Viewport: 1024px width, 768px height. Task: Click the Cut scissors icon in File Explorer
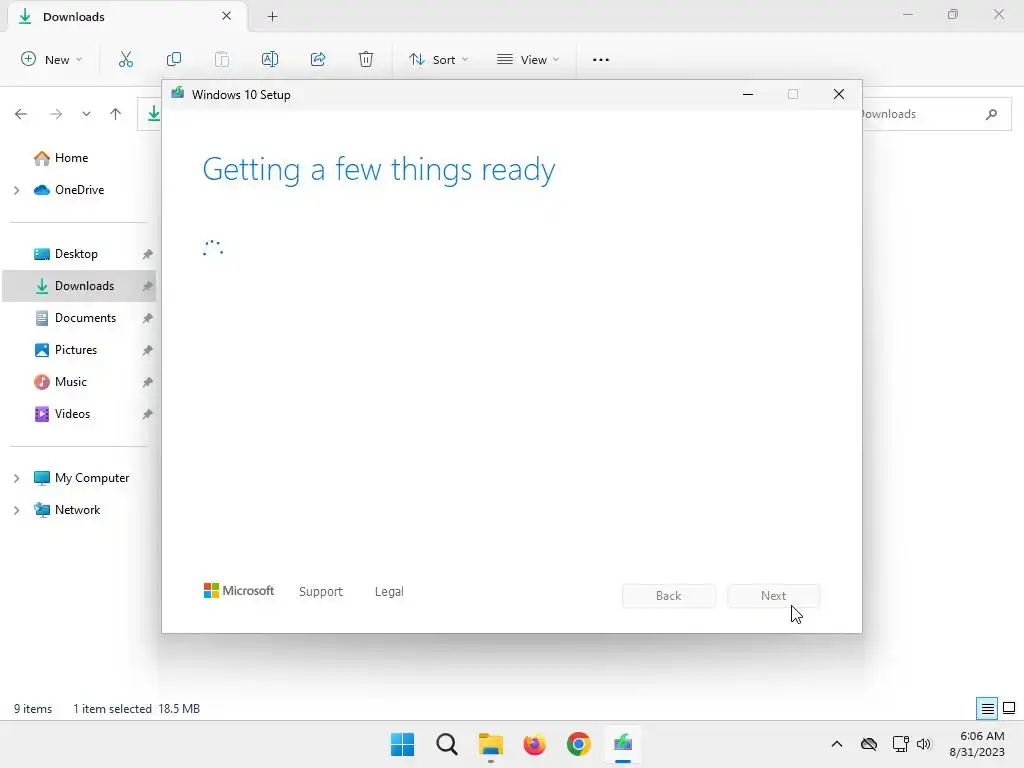pyautogui.click(x=125, y=59)
